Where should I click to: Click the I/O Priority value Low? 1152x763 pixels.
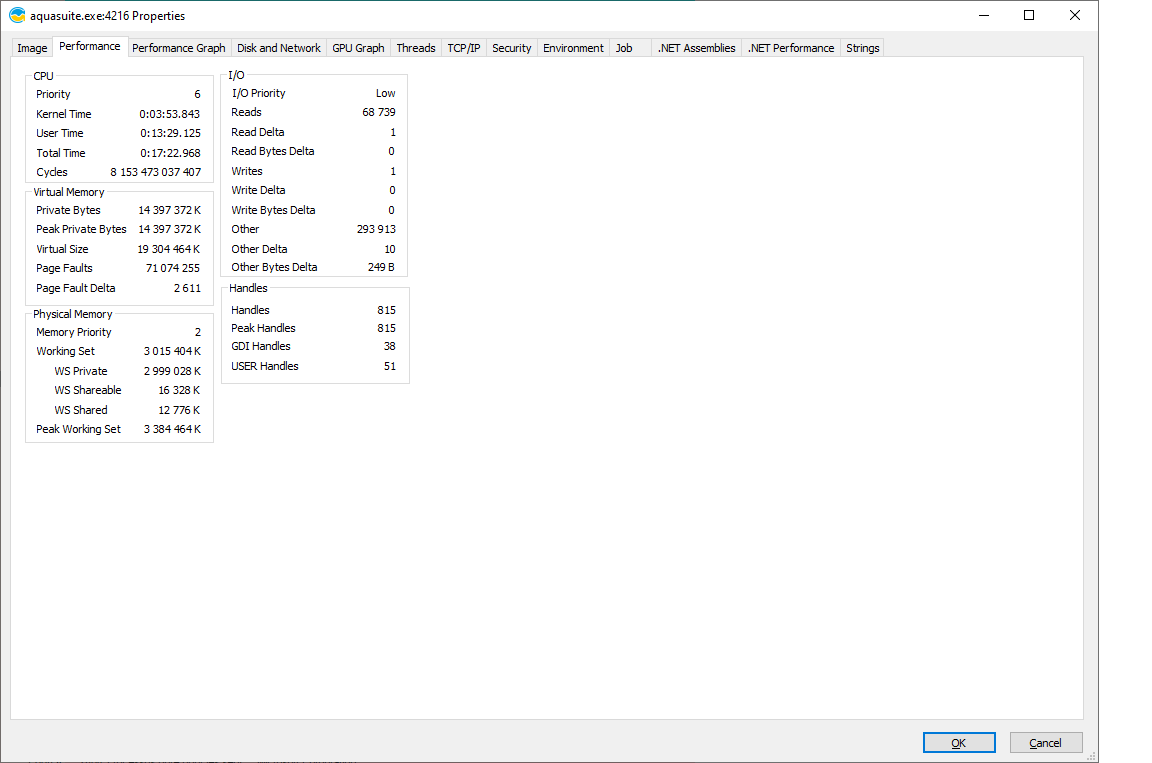tap(386, 93)
